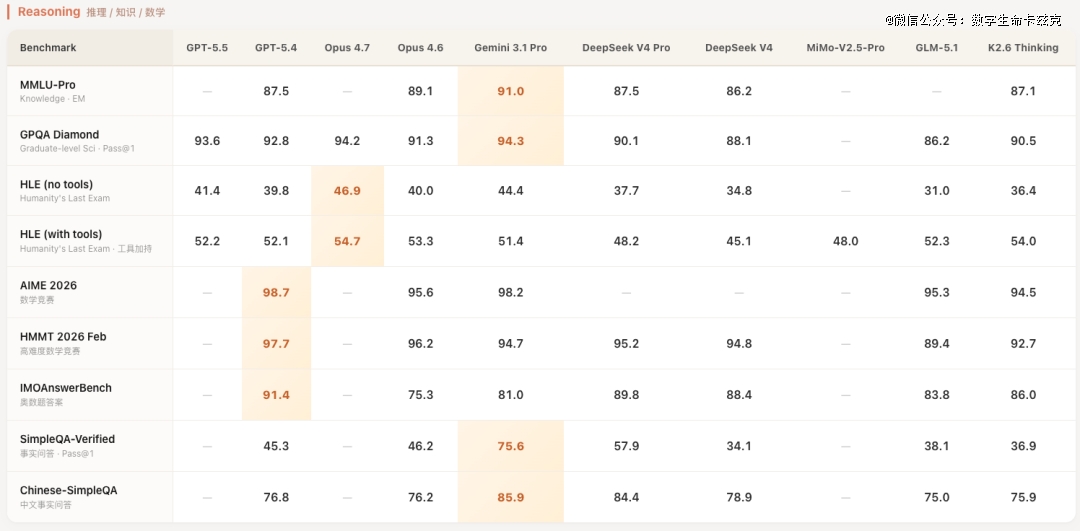Click the highlighted 91.0 MMLU-Pro score
This screenshot has height=531, width=1080.
click(510, 91)
